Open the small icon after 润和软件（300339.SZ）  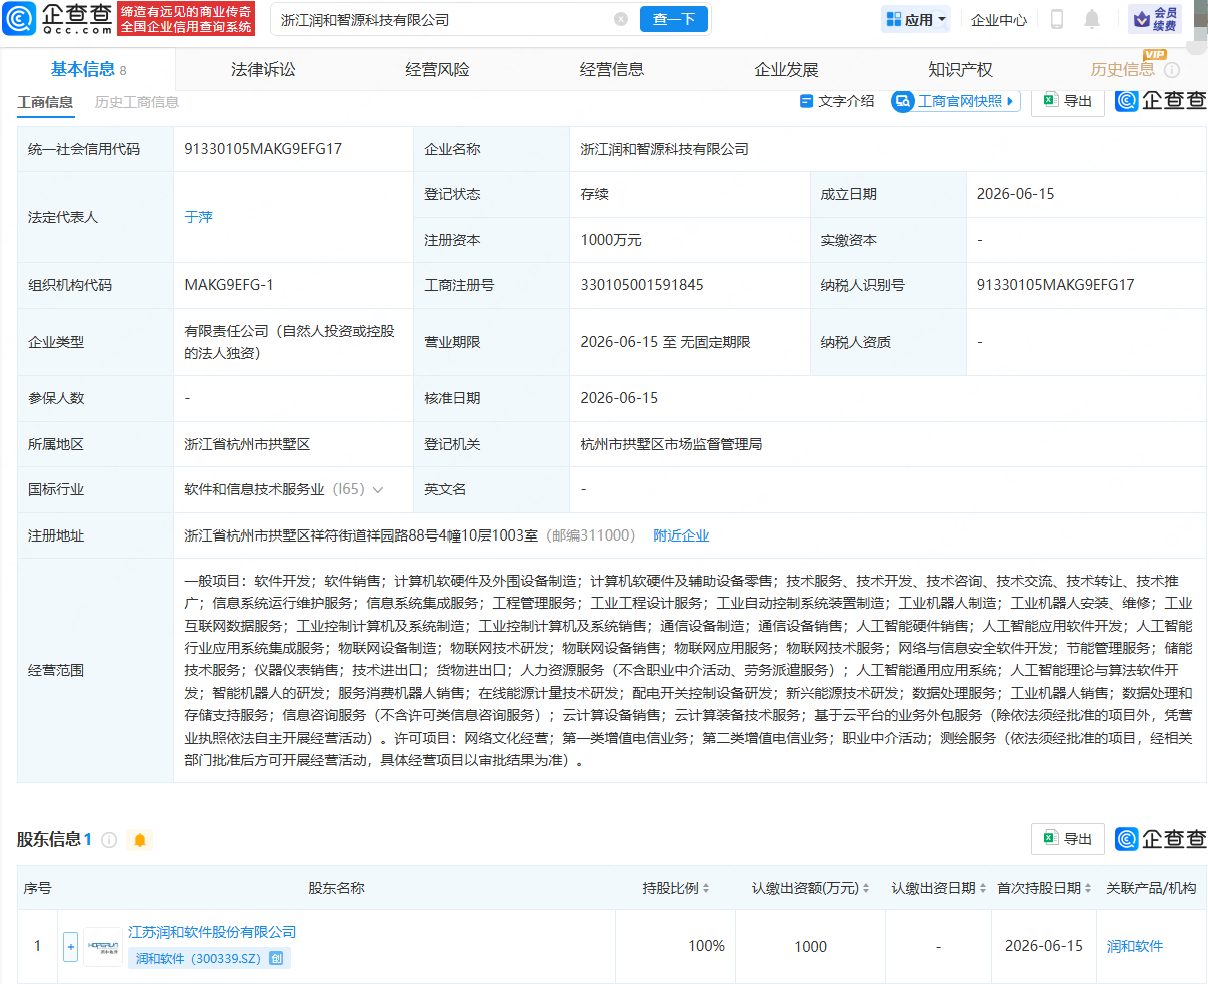coord(277,958)
